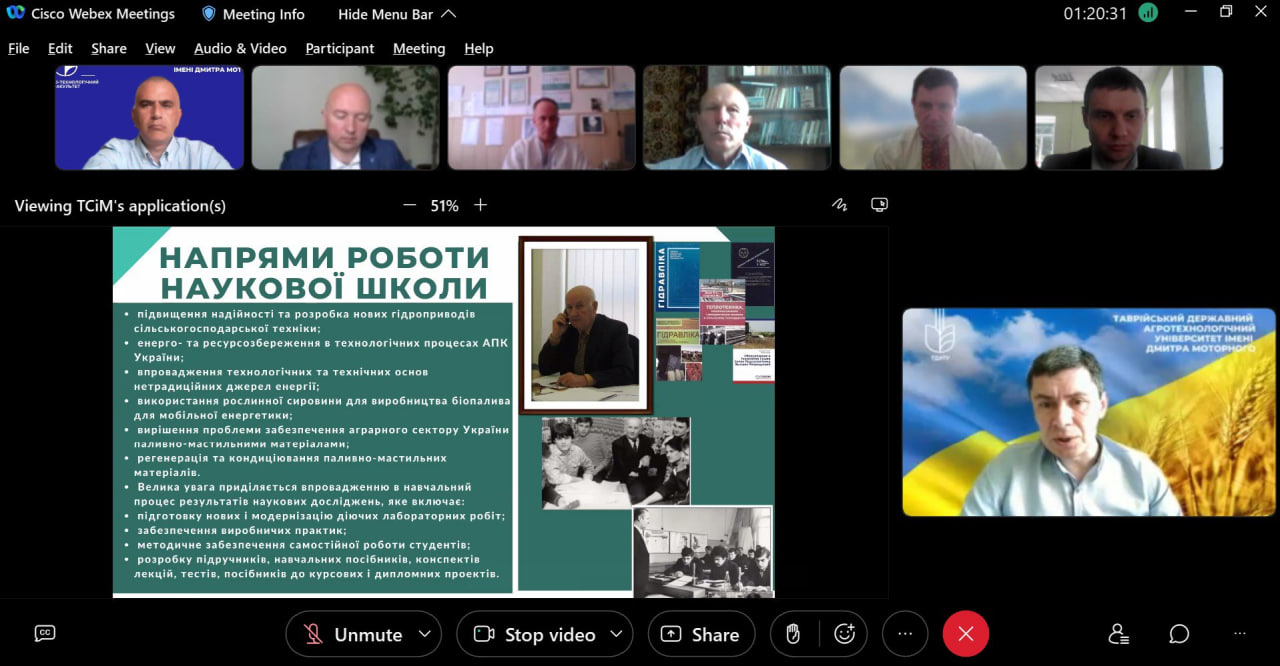
Task: Open the File menu
Action: pos(19,48)
